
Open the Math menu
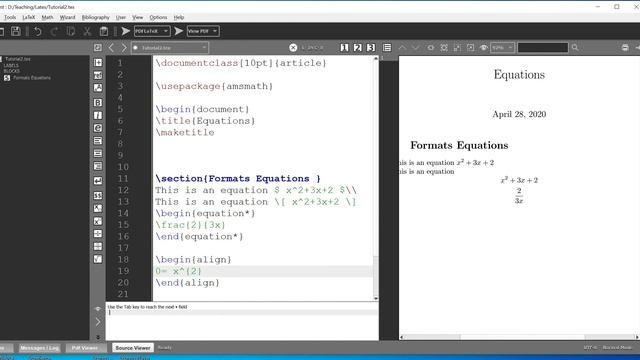(47, 17)
